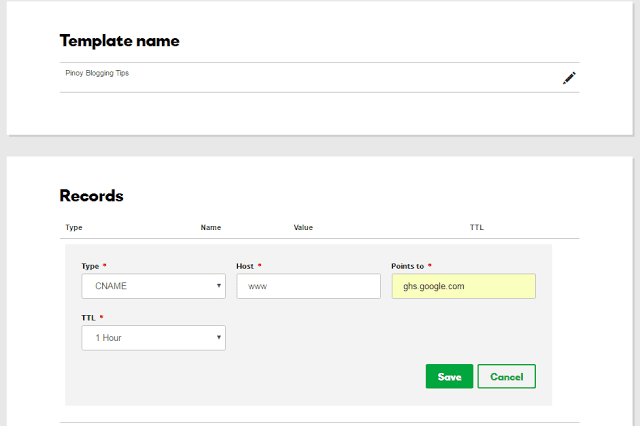Click the Points to label
Viewport: 640px width, 426px height.
(411, 266)
